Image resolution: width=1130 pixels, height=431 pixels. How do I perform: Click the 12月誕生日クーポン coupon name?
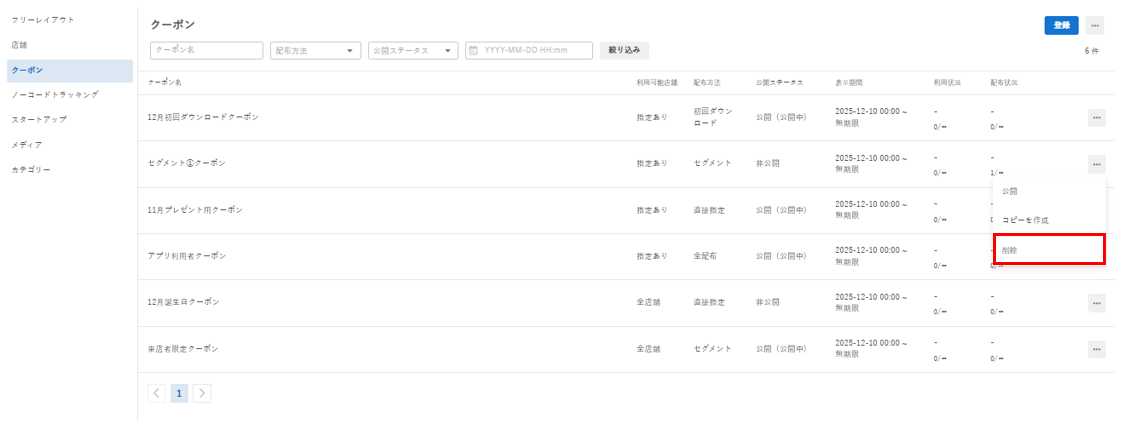pyautogui.click(x=183, y=302)
